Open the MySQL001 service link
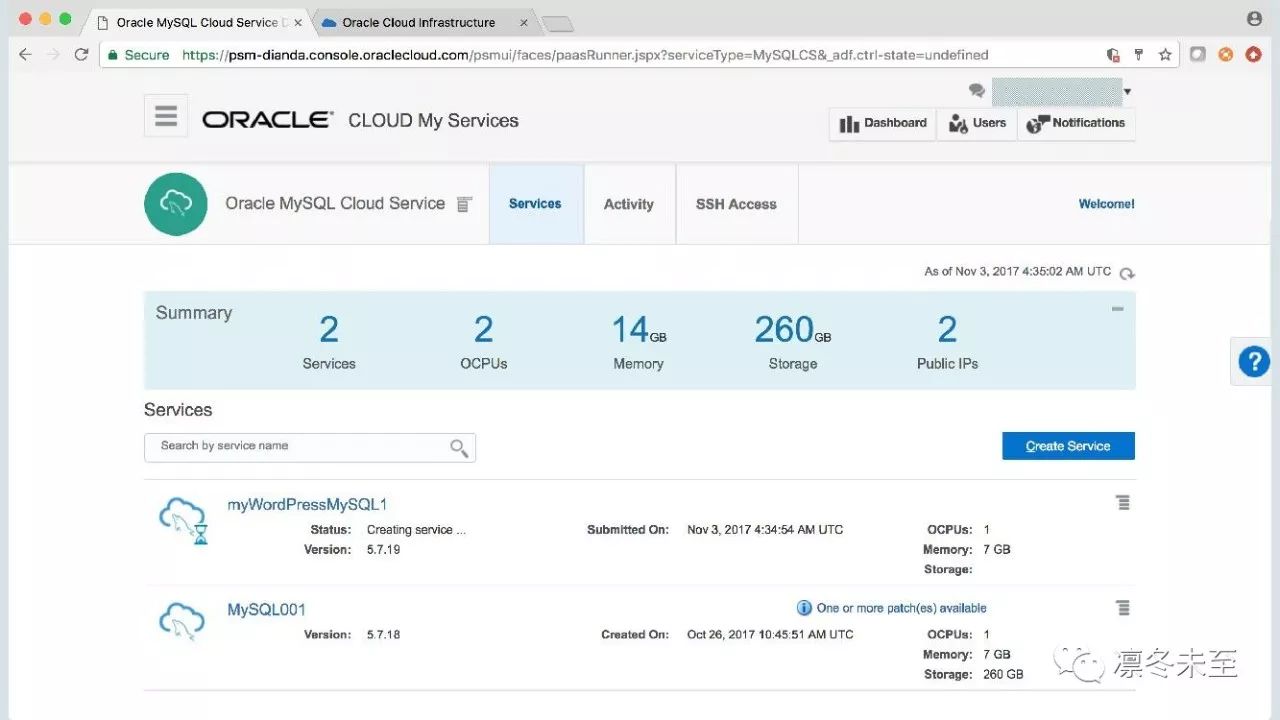This screenshot has height=720, width=1280. pos(266,610)
